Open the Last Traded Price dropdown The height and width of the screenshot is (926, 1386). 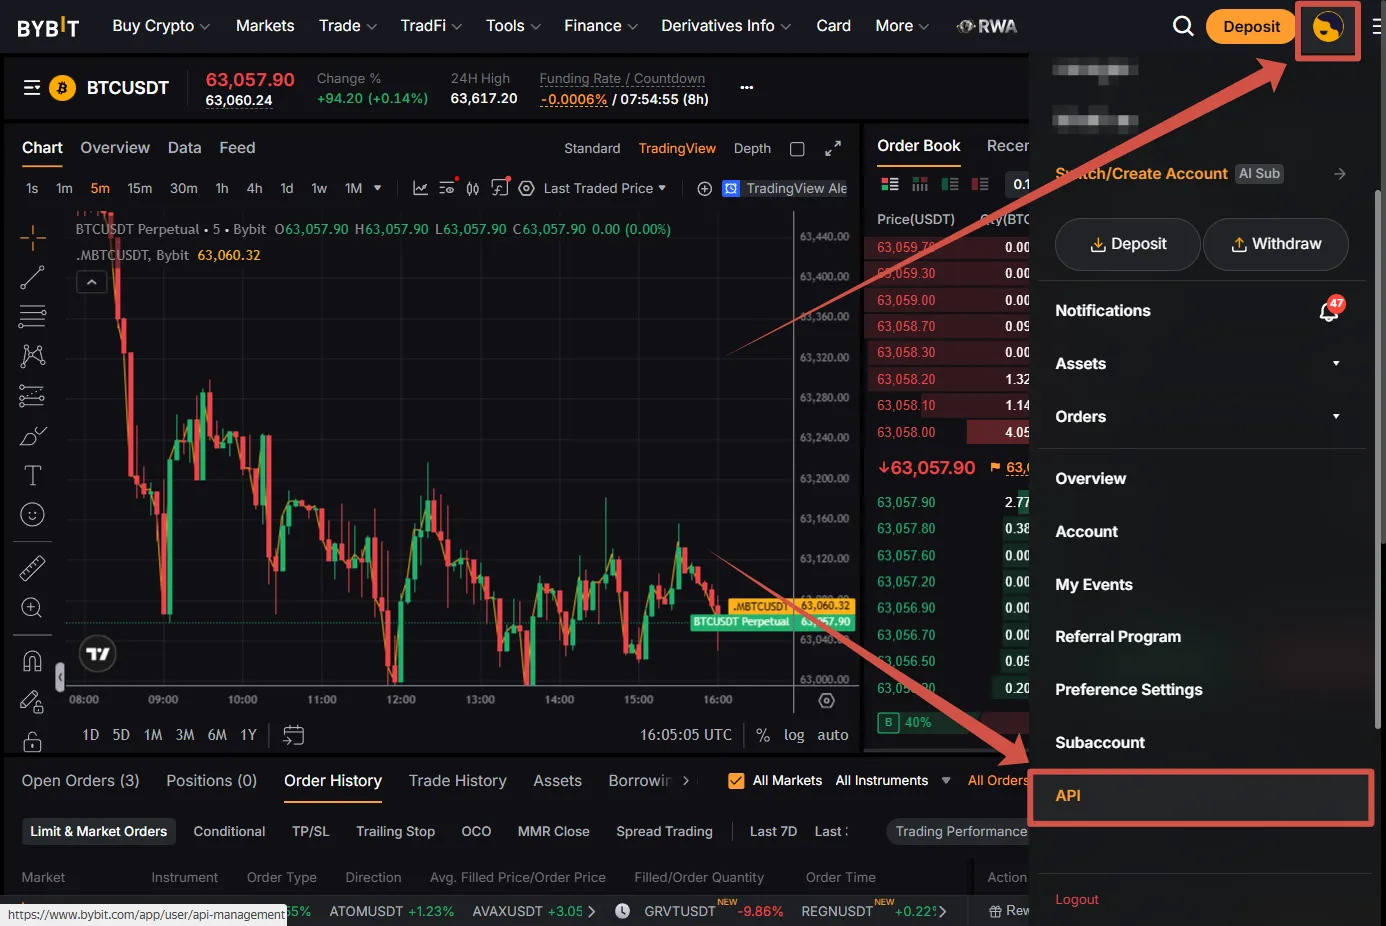tap(605, 188)
